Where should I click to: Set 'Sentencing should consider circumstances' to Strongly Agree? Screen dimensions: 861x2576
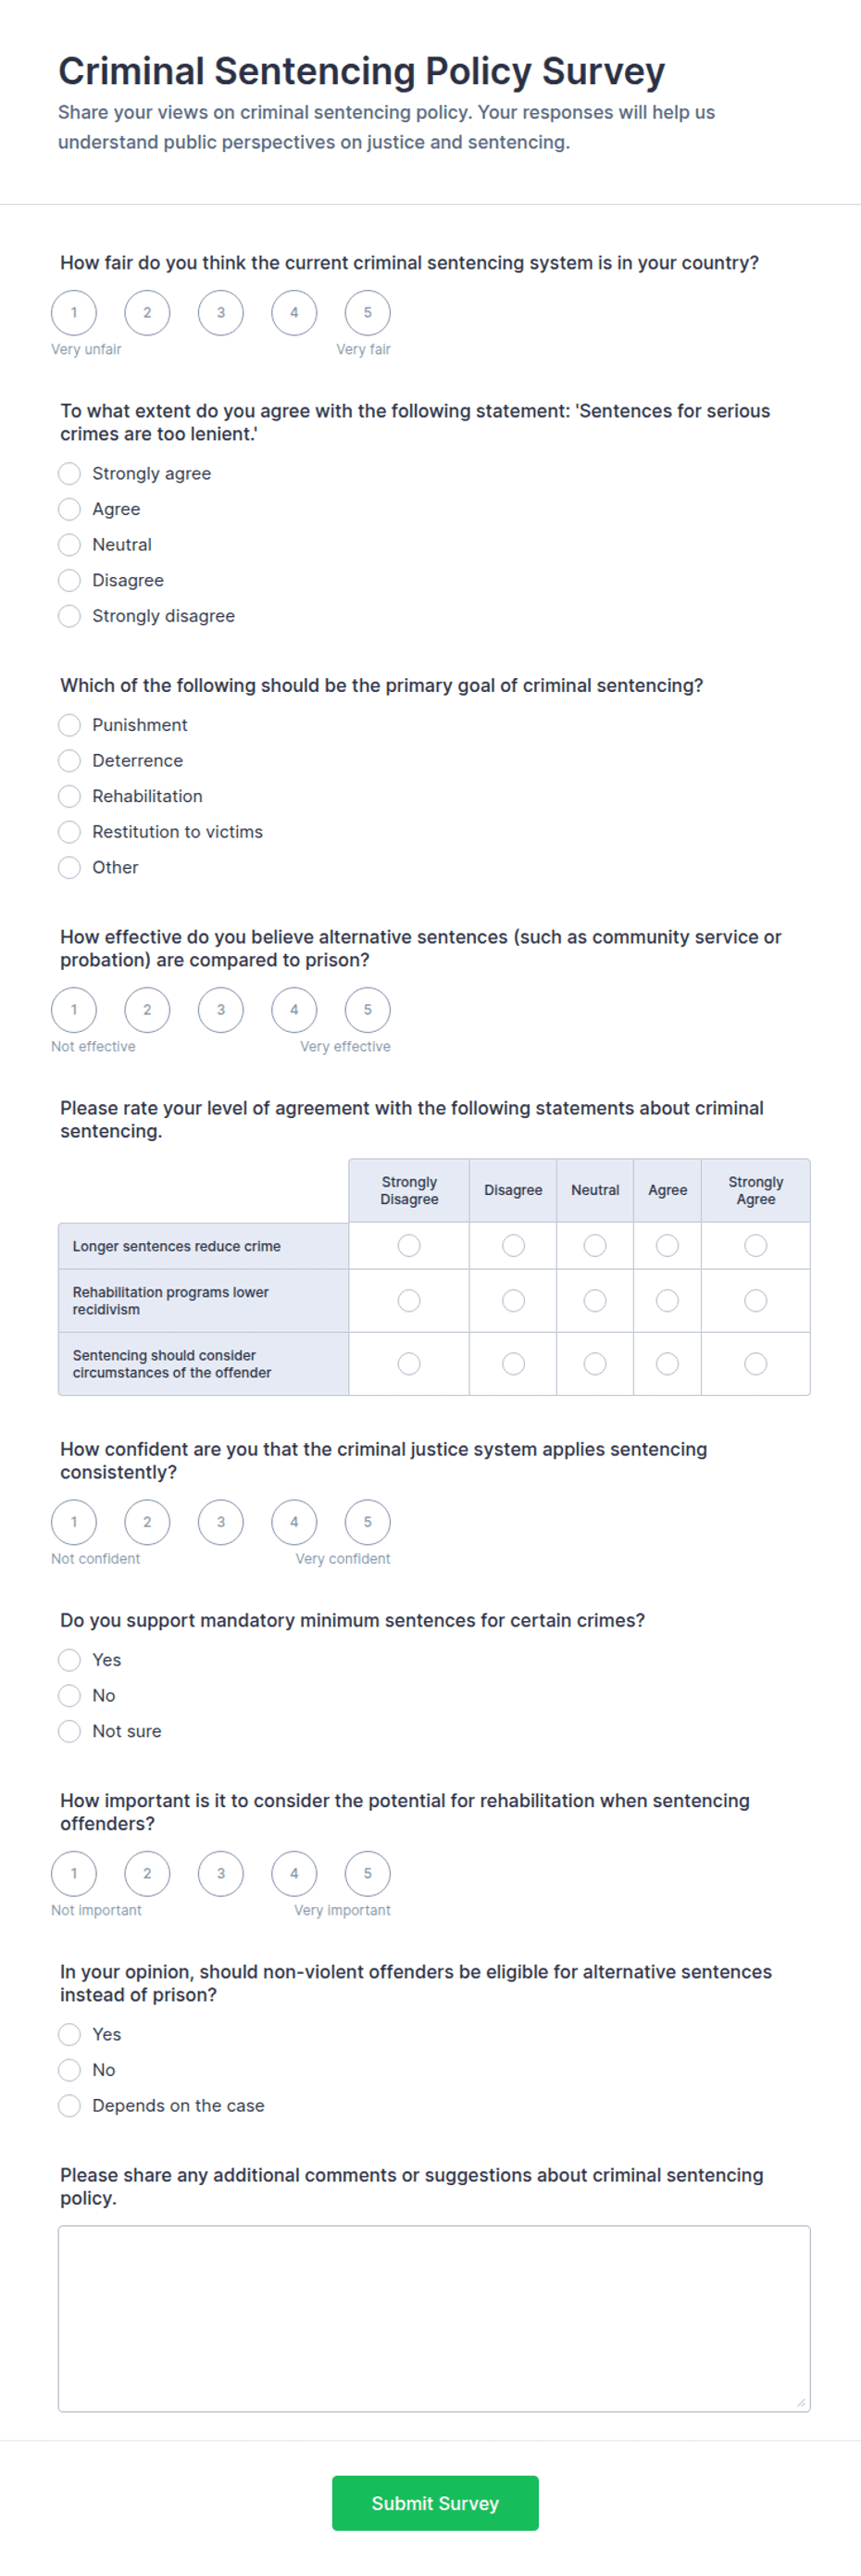(x=756, y=1364)
